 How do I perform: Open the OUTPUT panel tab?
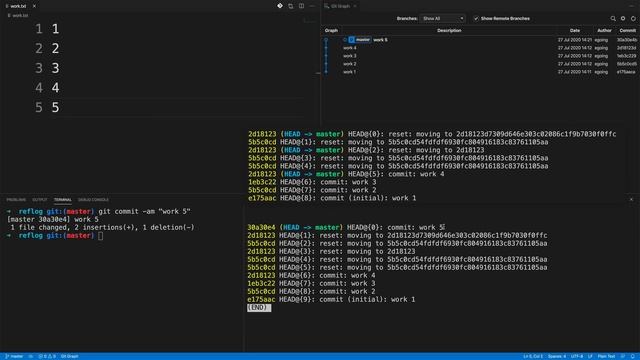coord(40,200)
